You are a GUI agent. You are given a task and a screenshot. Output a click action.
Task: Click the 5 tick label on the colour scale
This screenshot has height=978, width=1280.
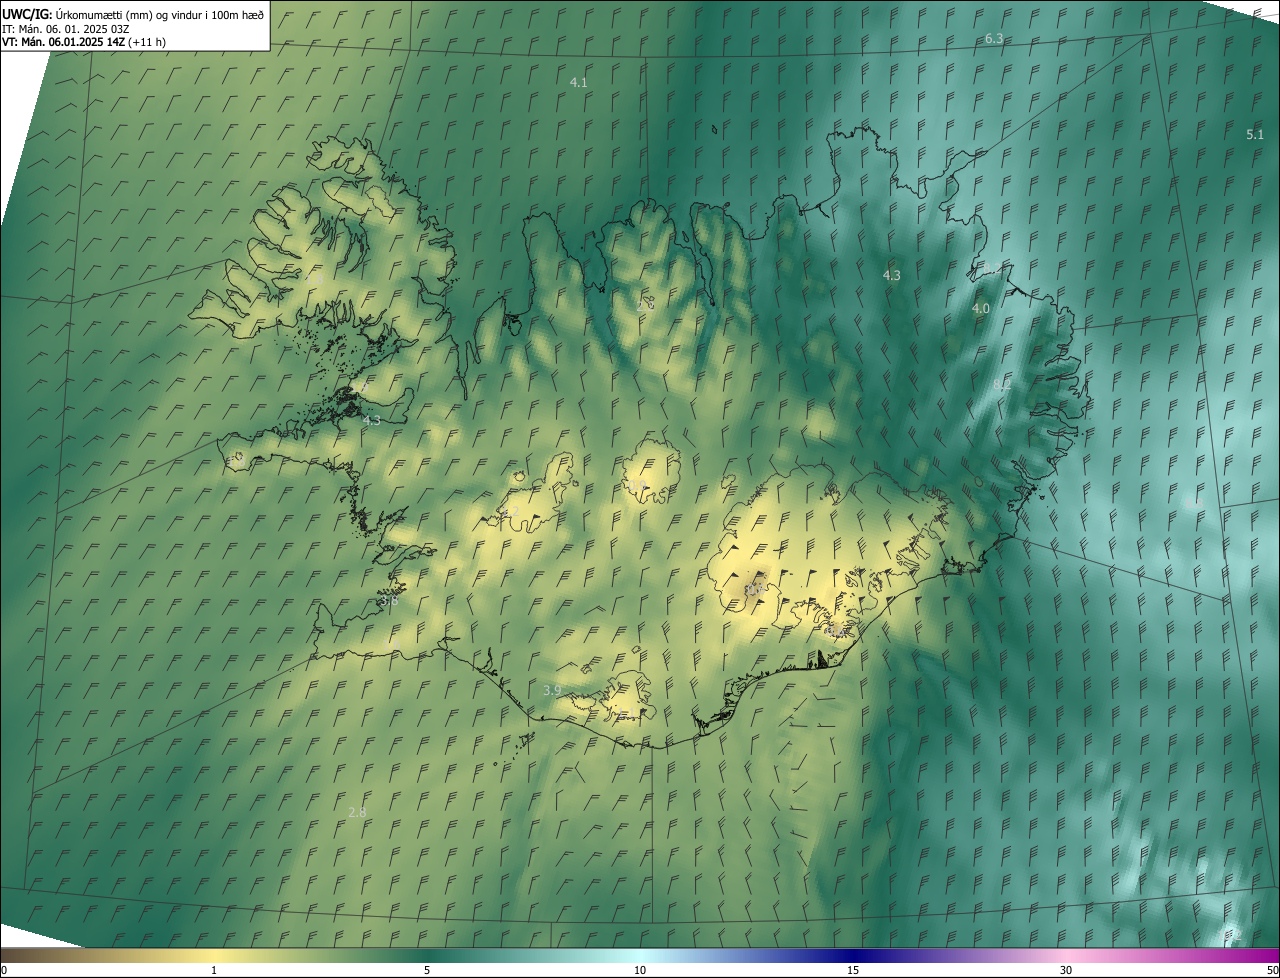tap(427, 970)
